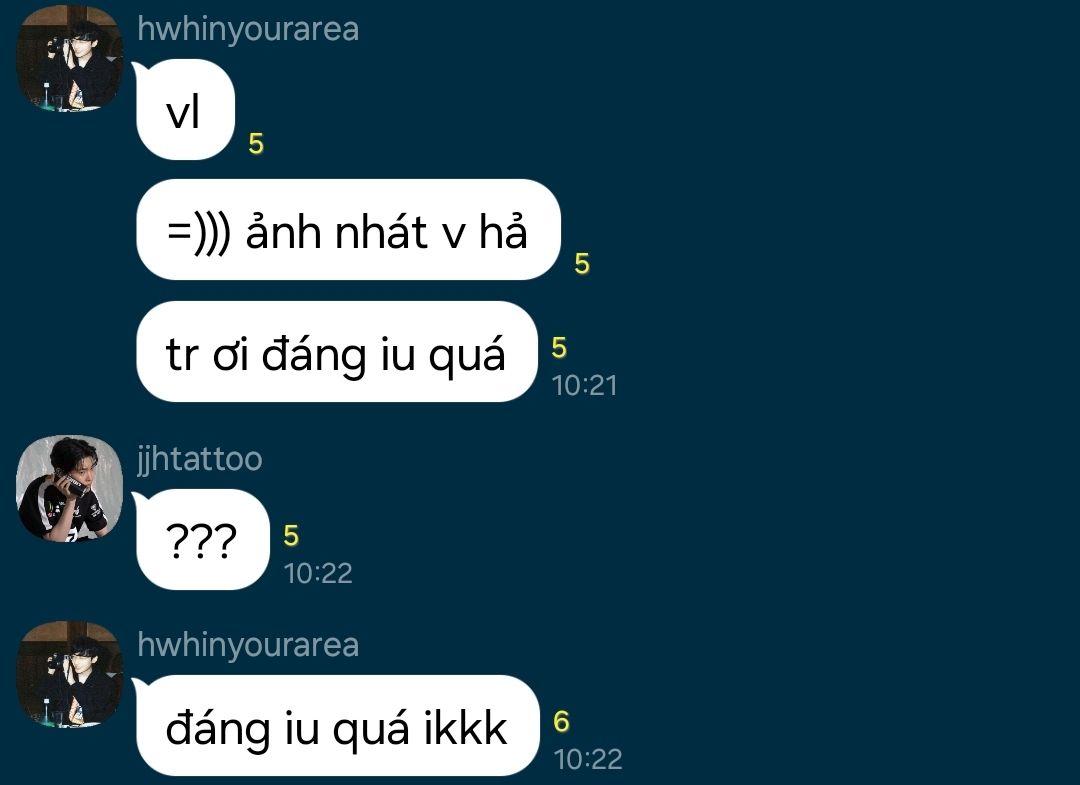Click the read count 5 beside "???"

[x=291, y=536]
